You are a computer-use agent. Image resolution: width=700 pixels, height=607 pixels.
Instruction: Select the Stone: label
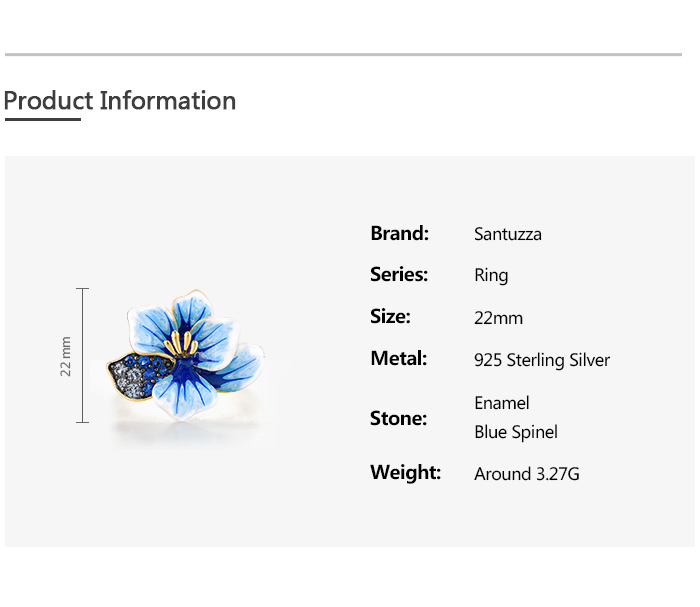pyautogui.click(x=398, y=418)
